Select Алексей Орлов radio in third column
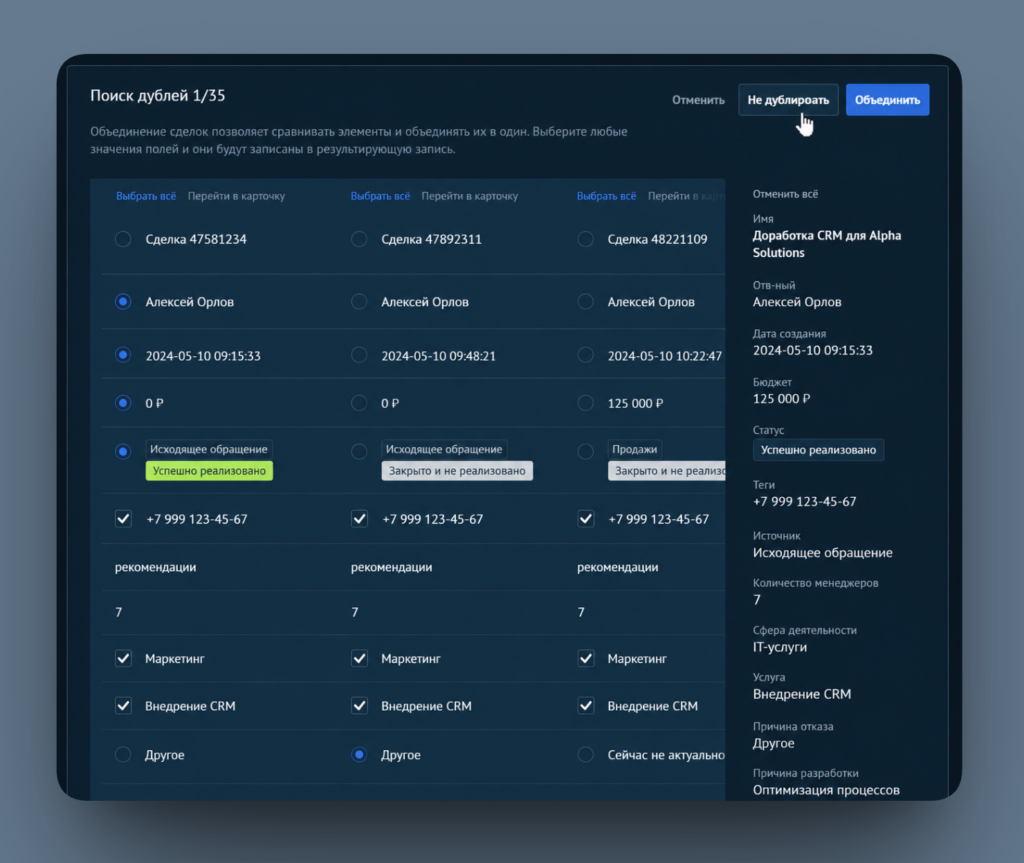1024x863 pixels. point(585,302)
